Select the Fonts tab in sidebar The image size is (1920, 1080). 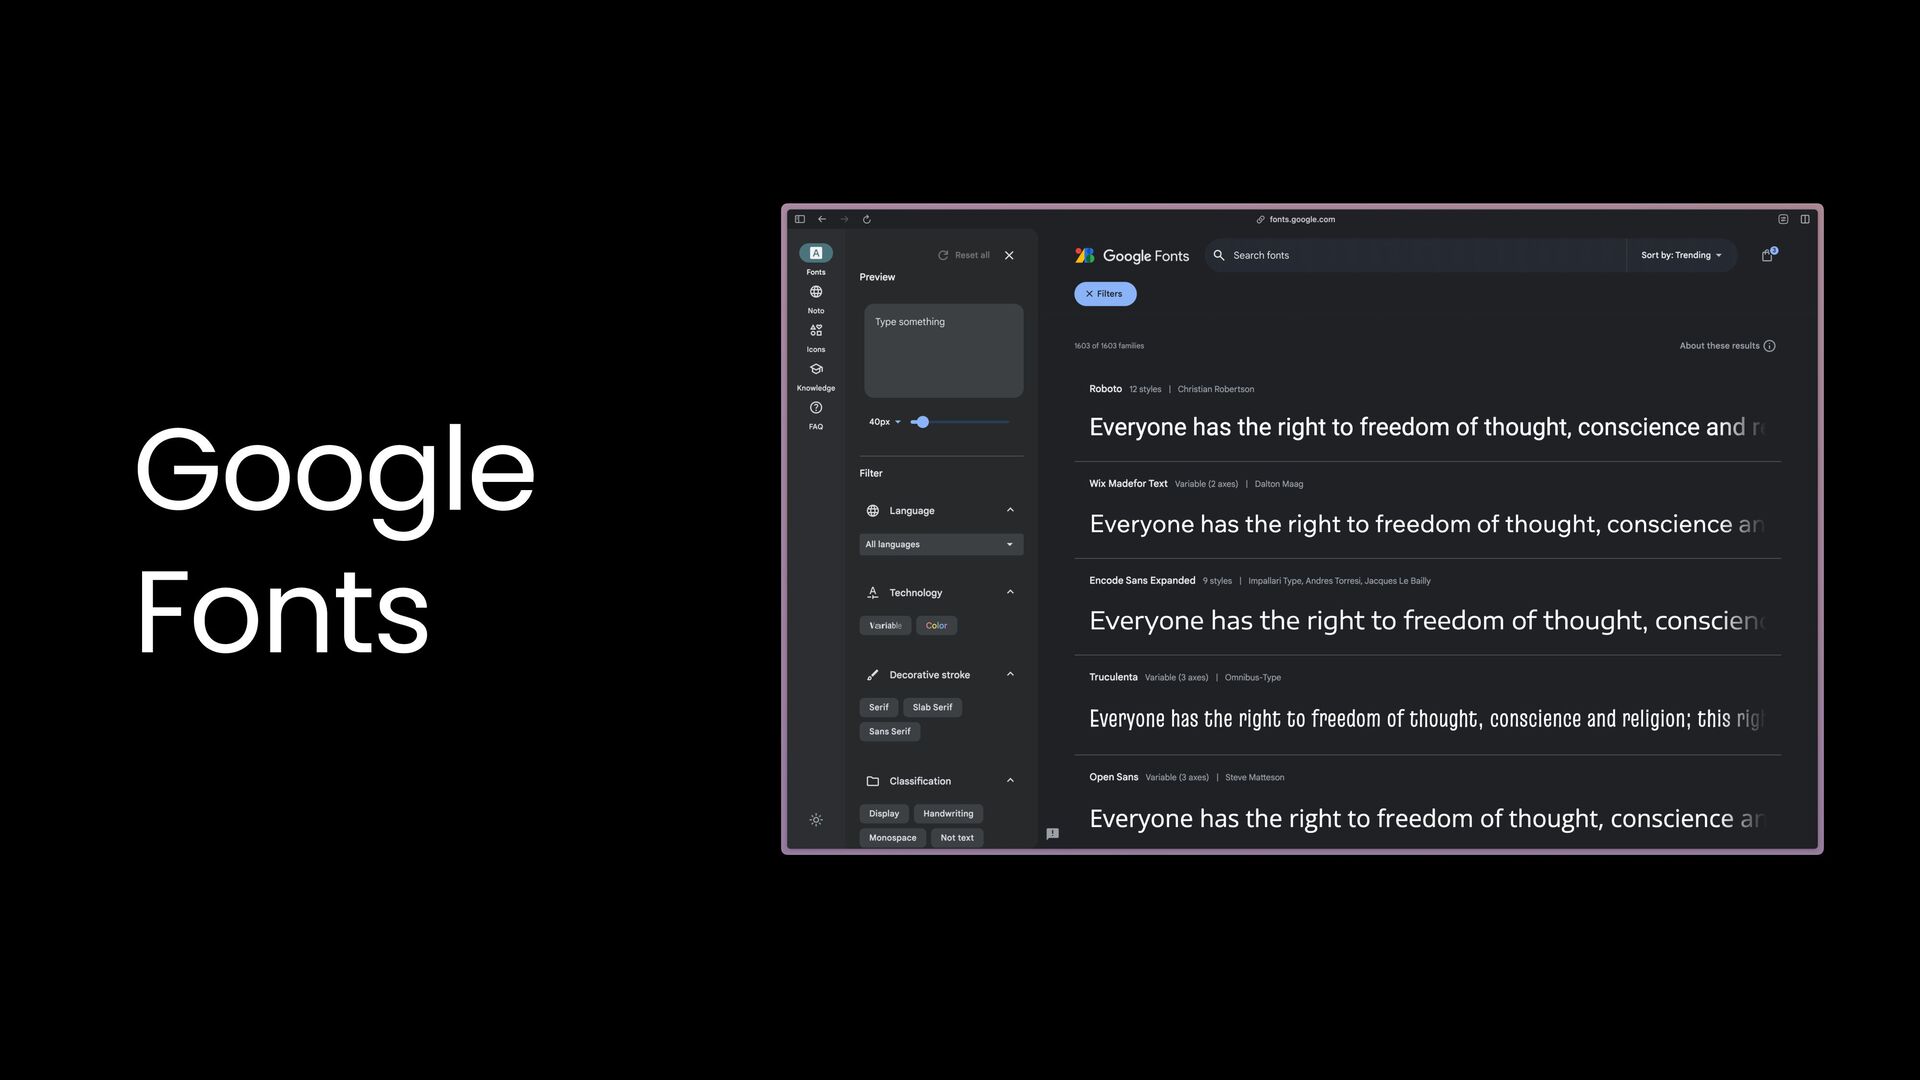coord(816,254)
